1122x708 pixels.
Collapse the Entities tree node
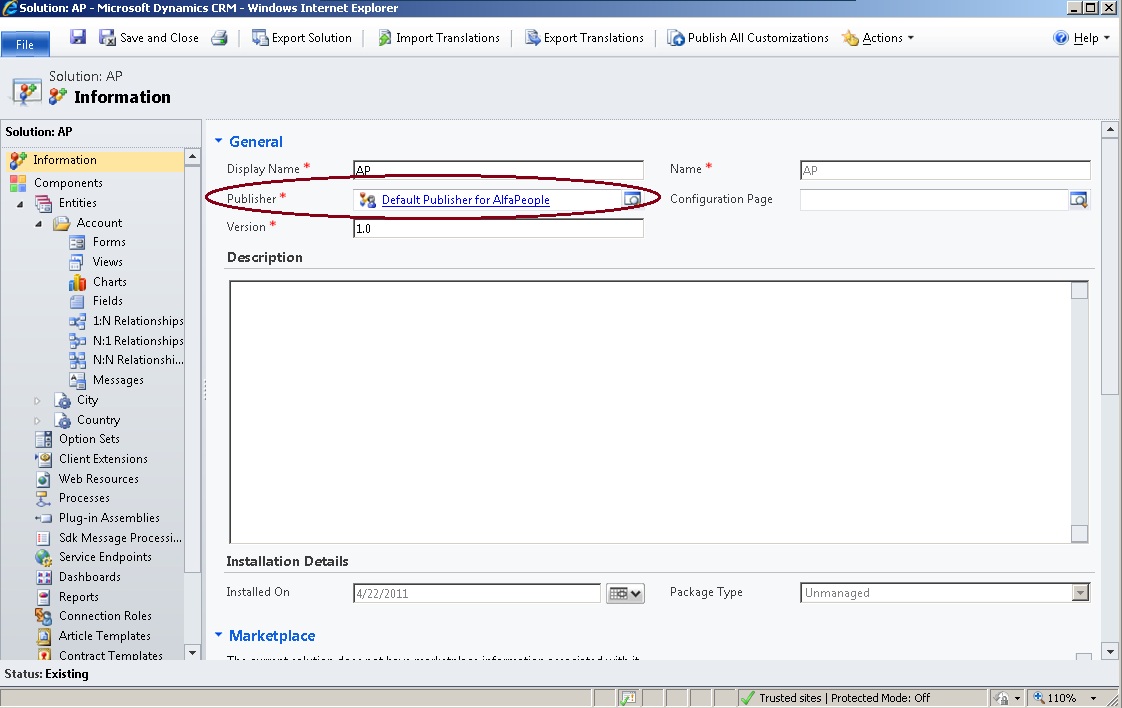coord(20,203)
